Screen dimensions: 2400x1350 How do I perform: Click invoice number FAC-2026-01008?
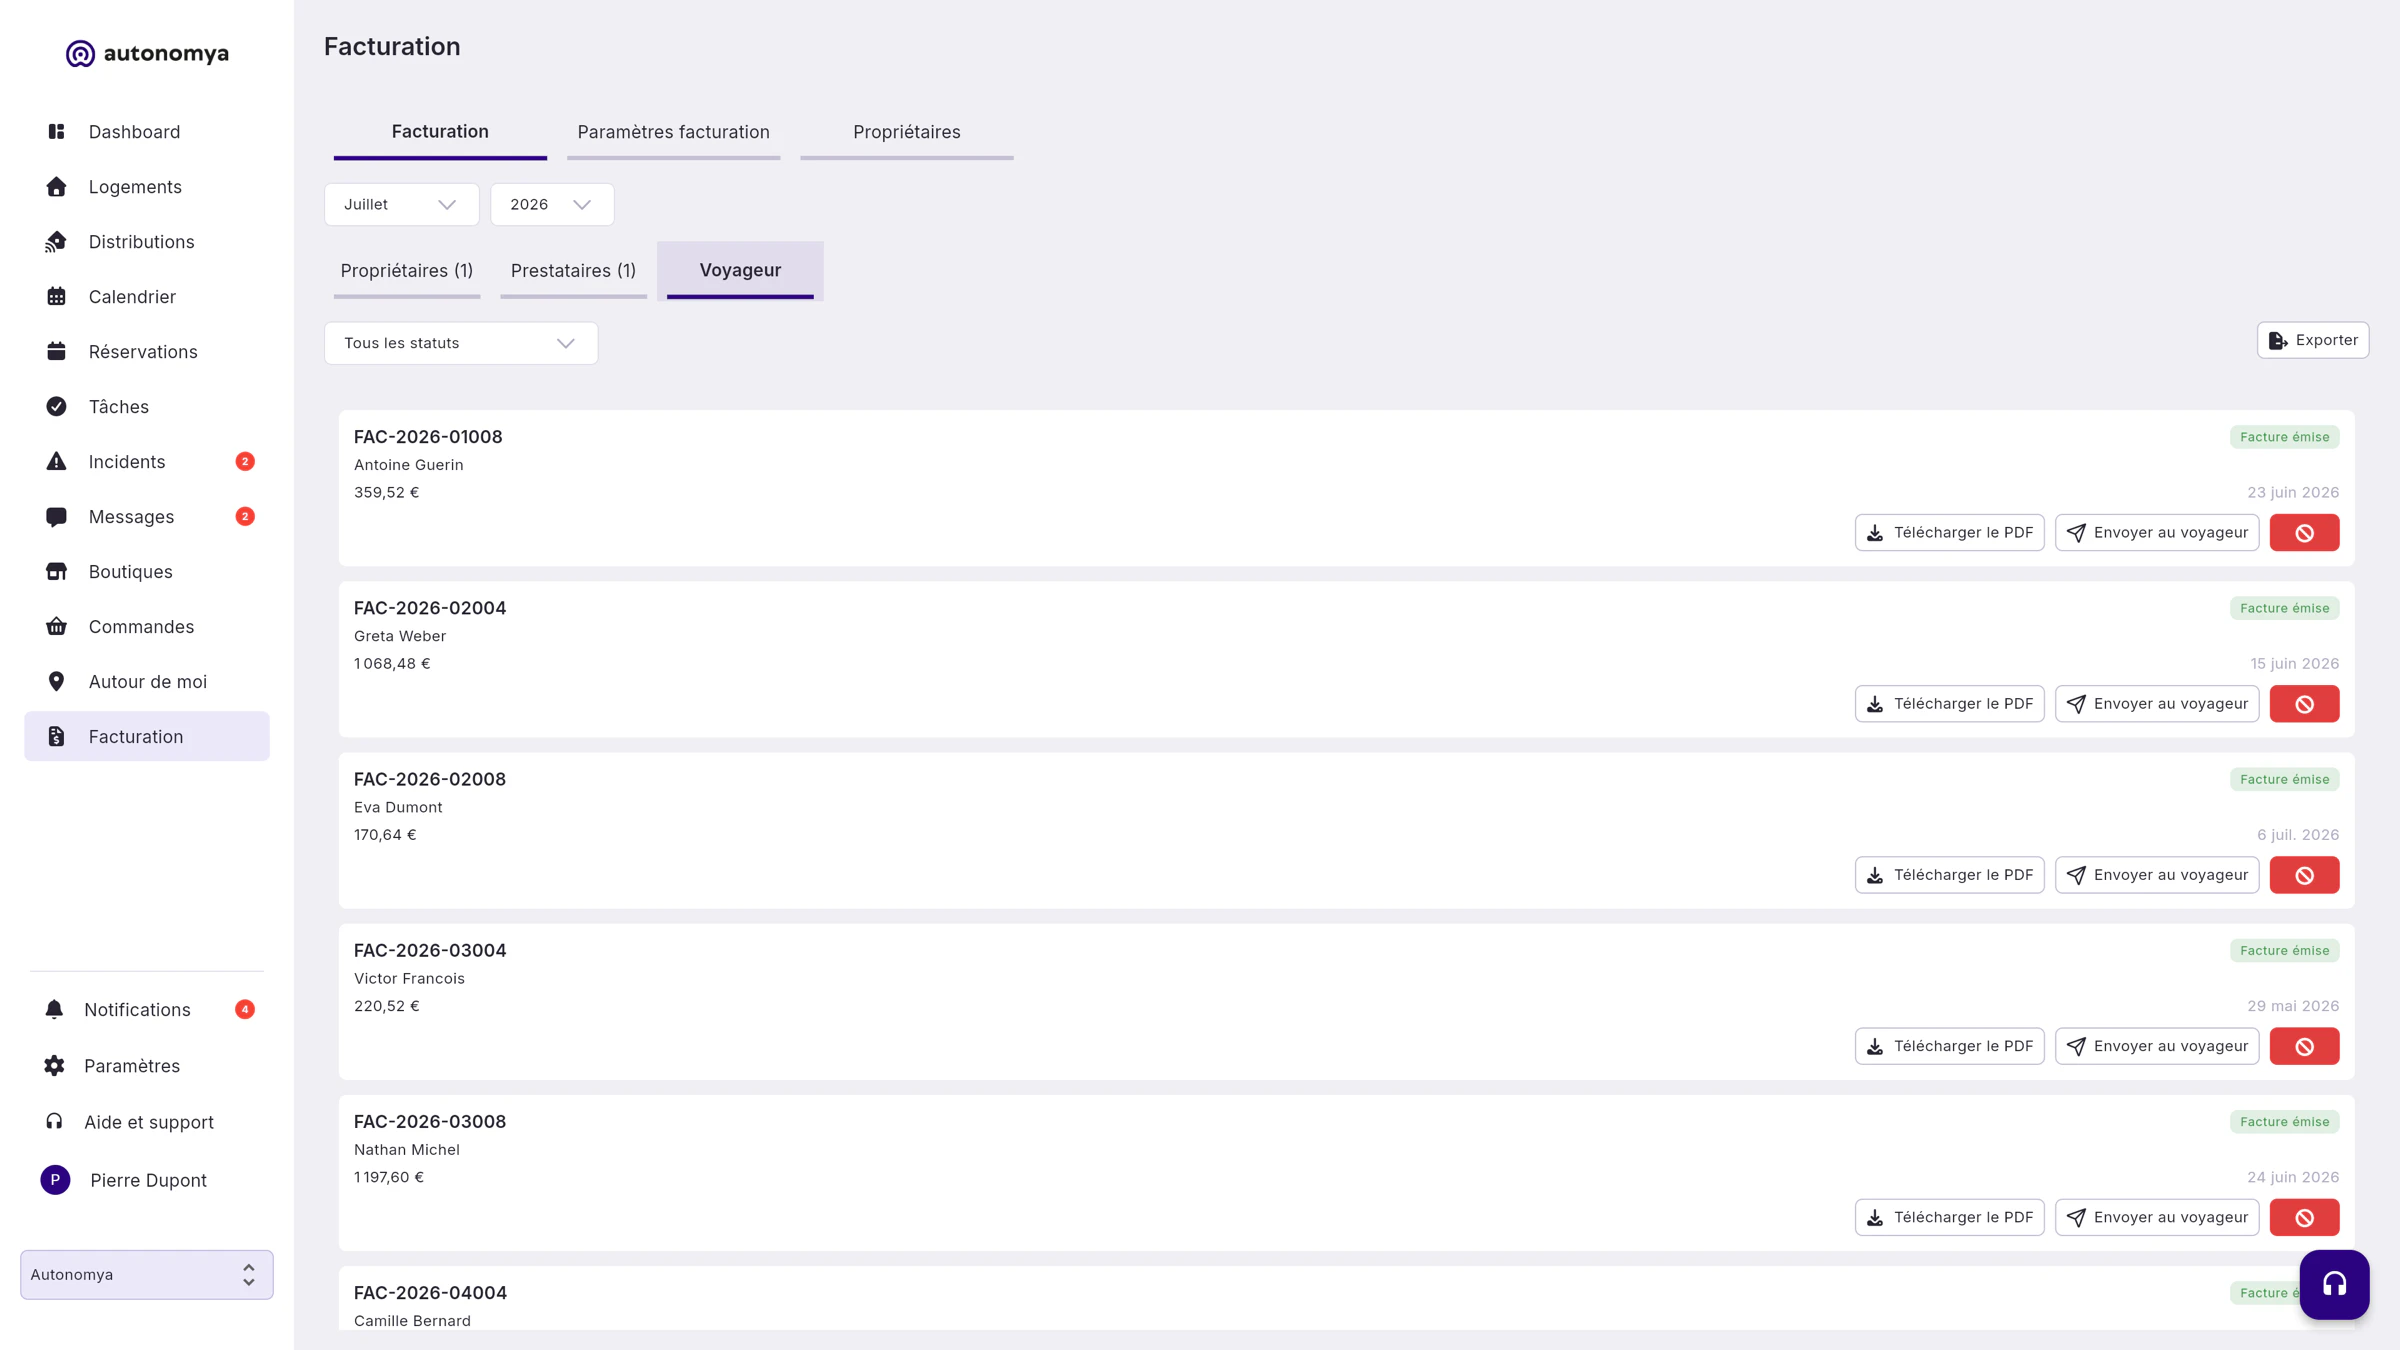428,437
